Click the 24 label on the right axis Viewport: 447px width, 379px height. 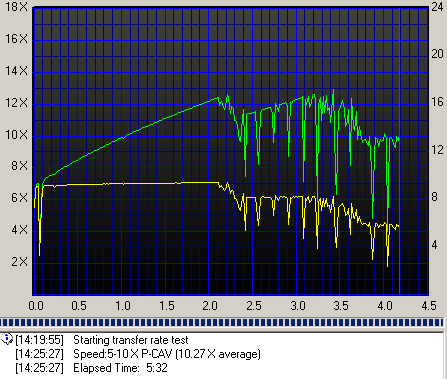pyautogui.click(x=437, y=7)
